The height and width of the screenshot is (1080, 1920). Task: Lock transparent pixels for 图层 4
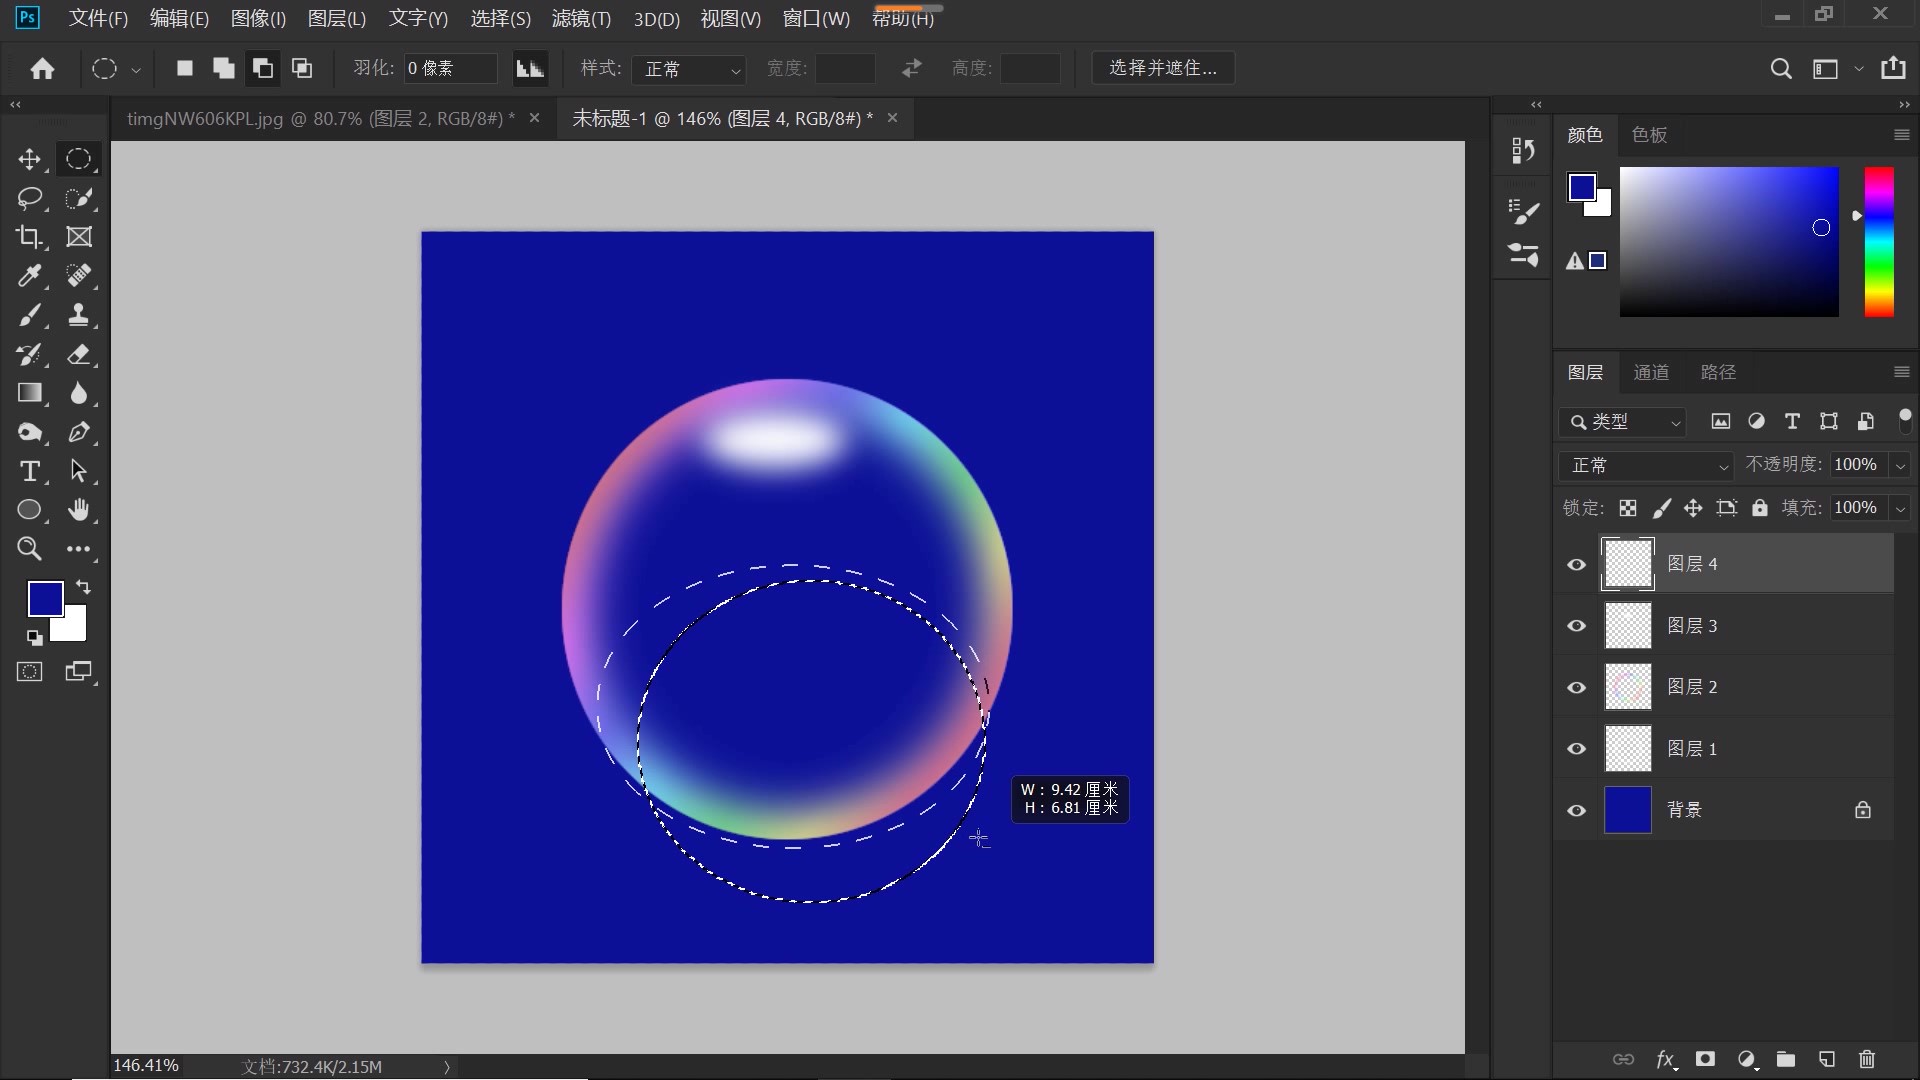click(x=1627, y=508)
